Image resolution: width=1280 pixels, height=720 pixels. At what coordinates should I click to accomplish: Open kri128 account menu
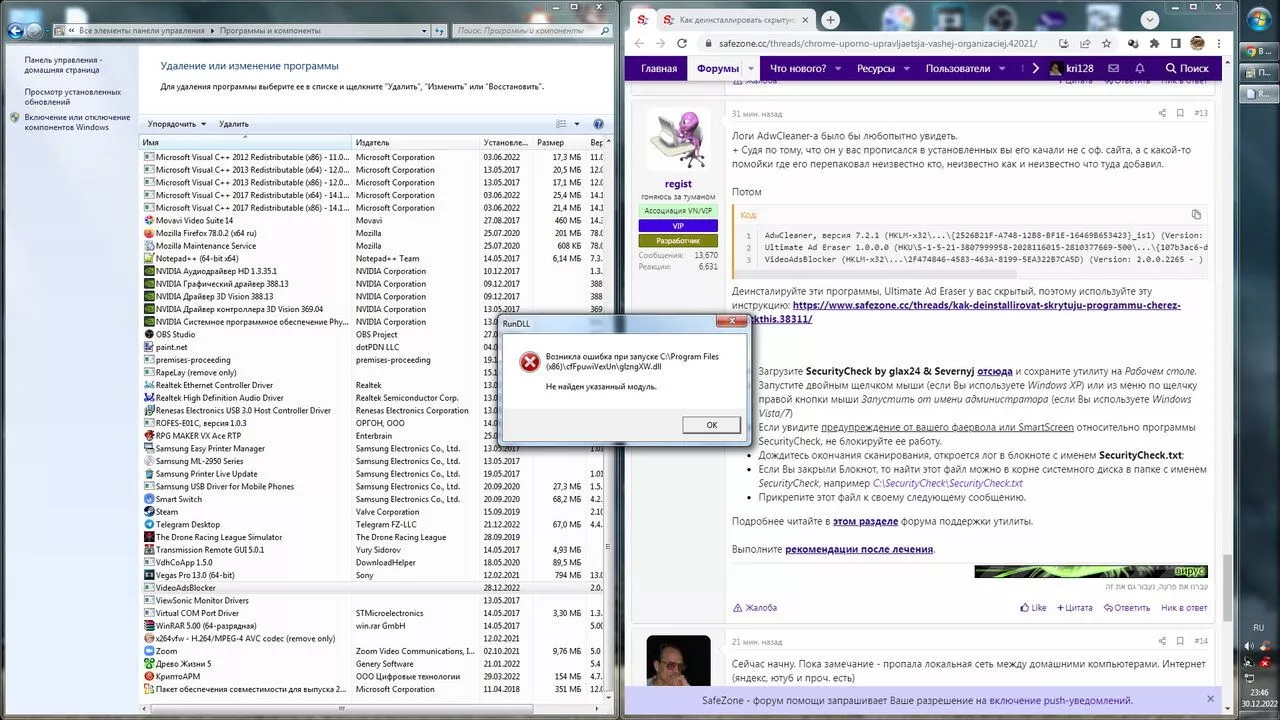tap(1072, 68)
